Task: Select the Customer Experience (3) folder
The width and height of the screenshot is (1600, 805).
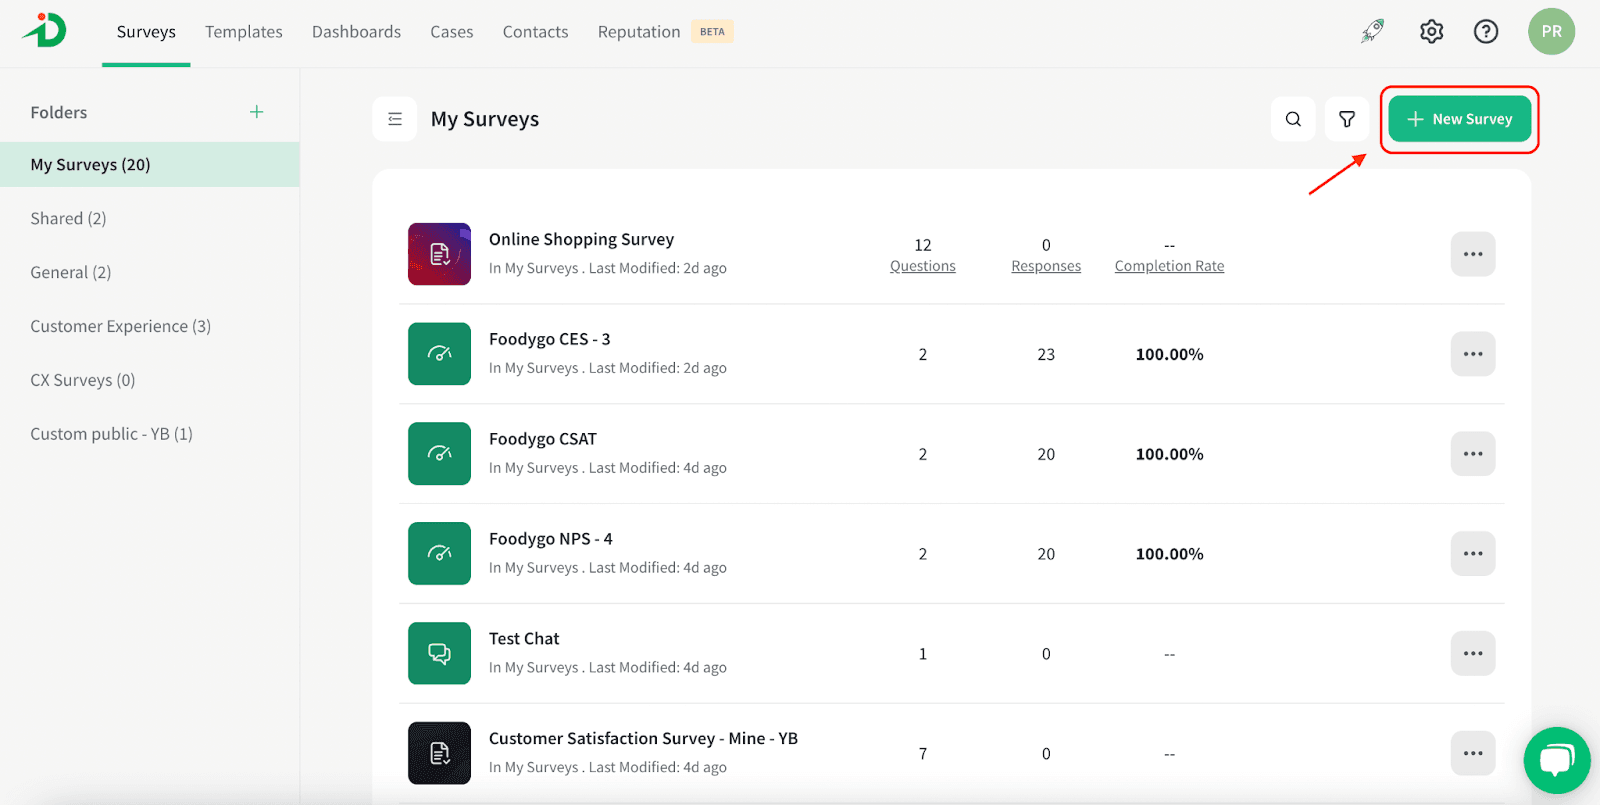Action: tap(120, 326)
